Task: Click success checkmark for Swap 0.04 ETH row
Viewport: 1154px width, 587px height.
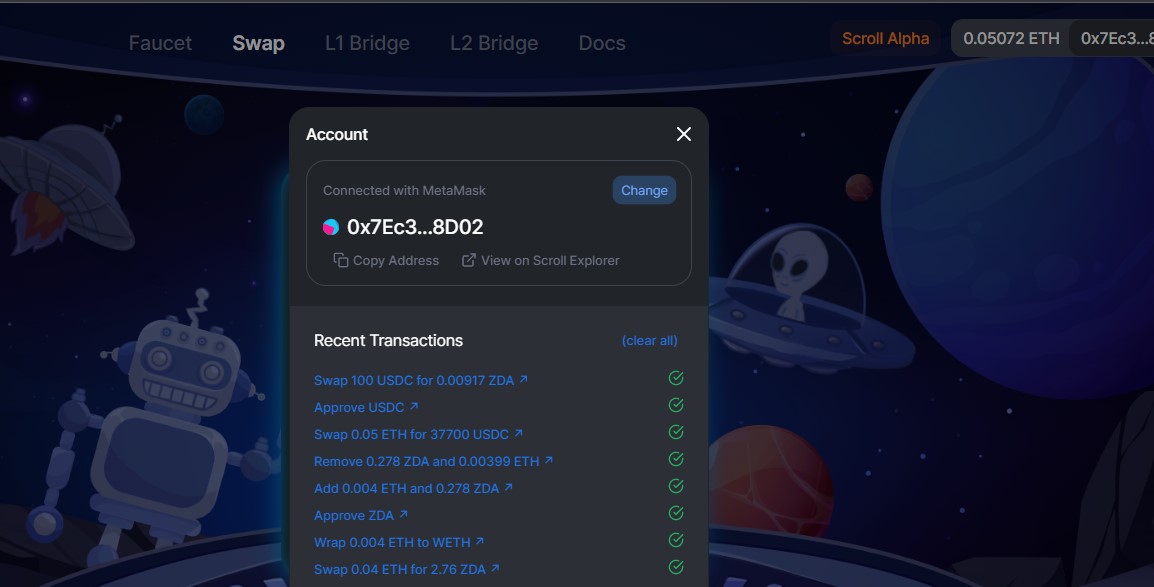Action: pos(676,567)
